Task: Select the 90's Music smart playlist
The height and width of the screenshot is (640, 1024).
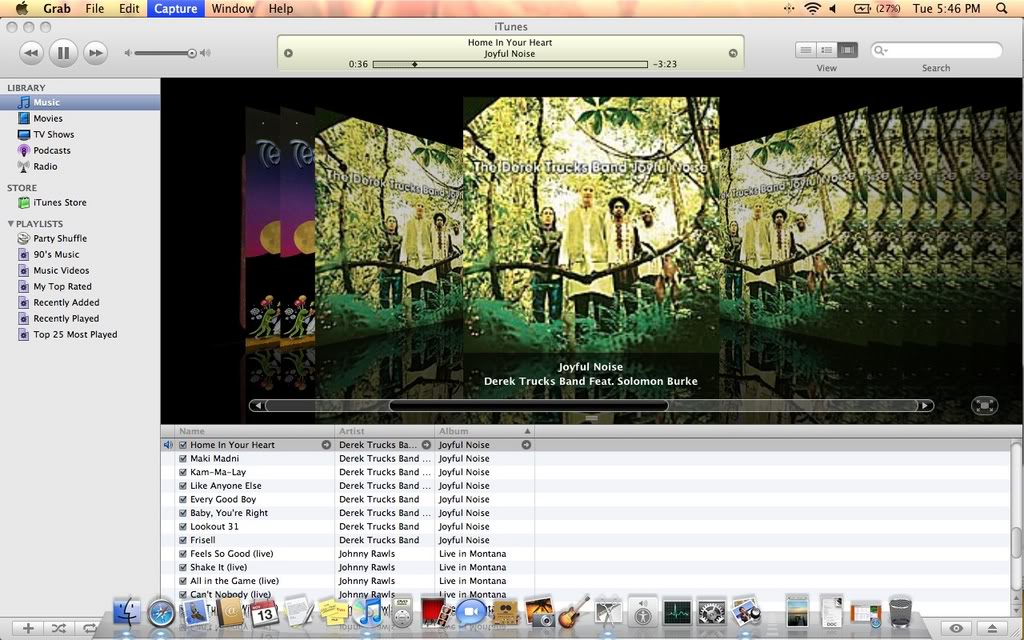Action: (x=56, y=254)
